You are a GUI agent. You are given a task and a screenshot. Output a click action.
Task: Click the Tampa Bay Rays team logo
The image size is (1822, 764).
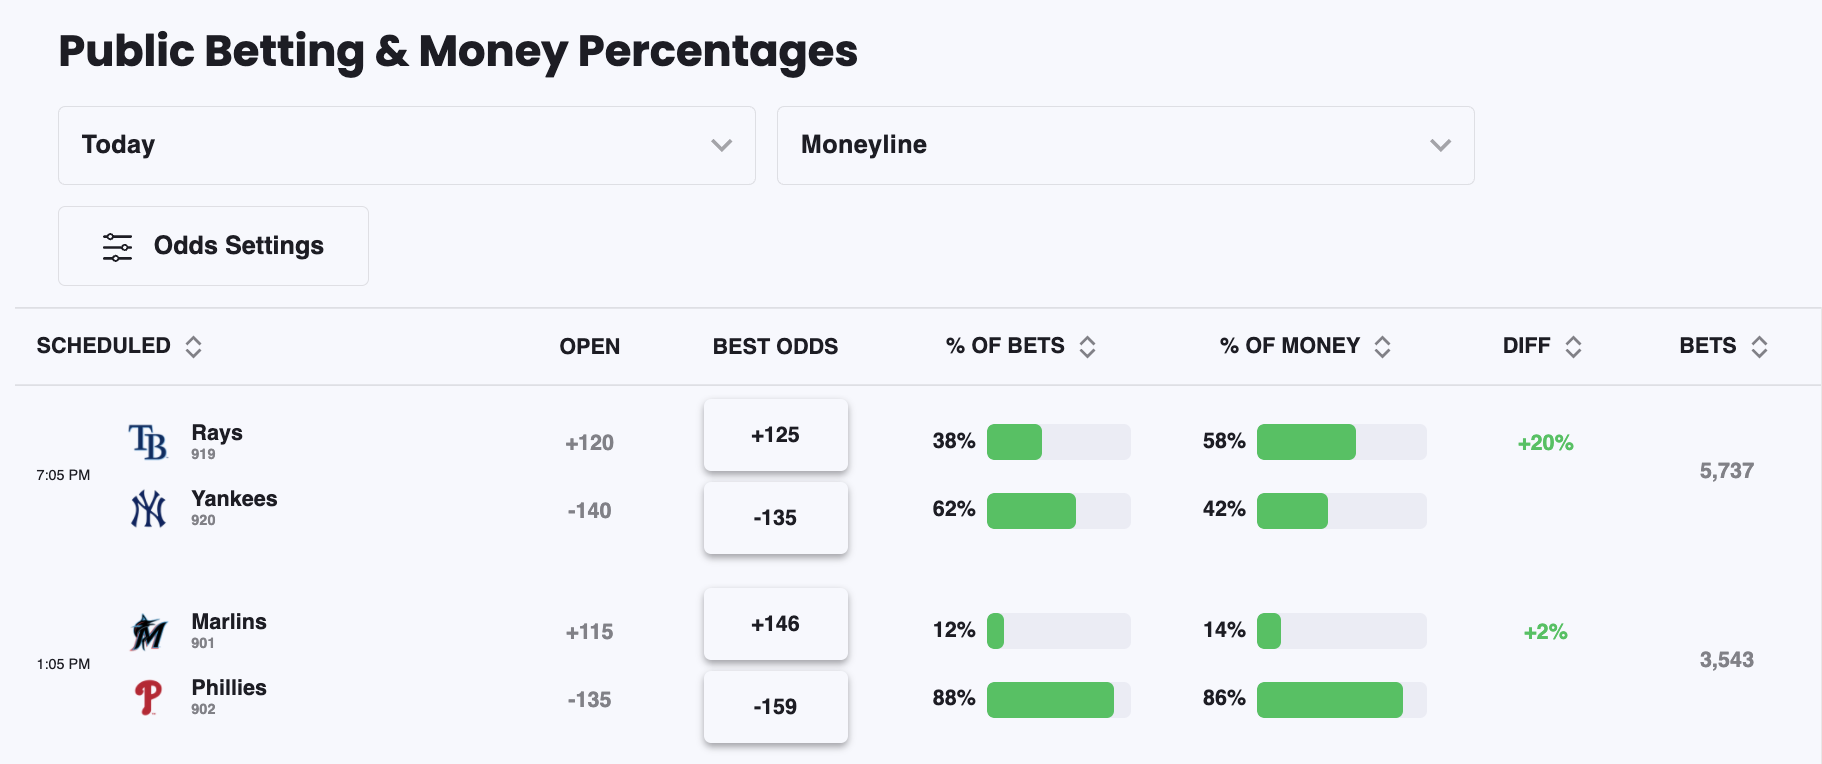pyautogui.click(x=148, y=442)
